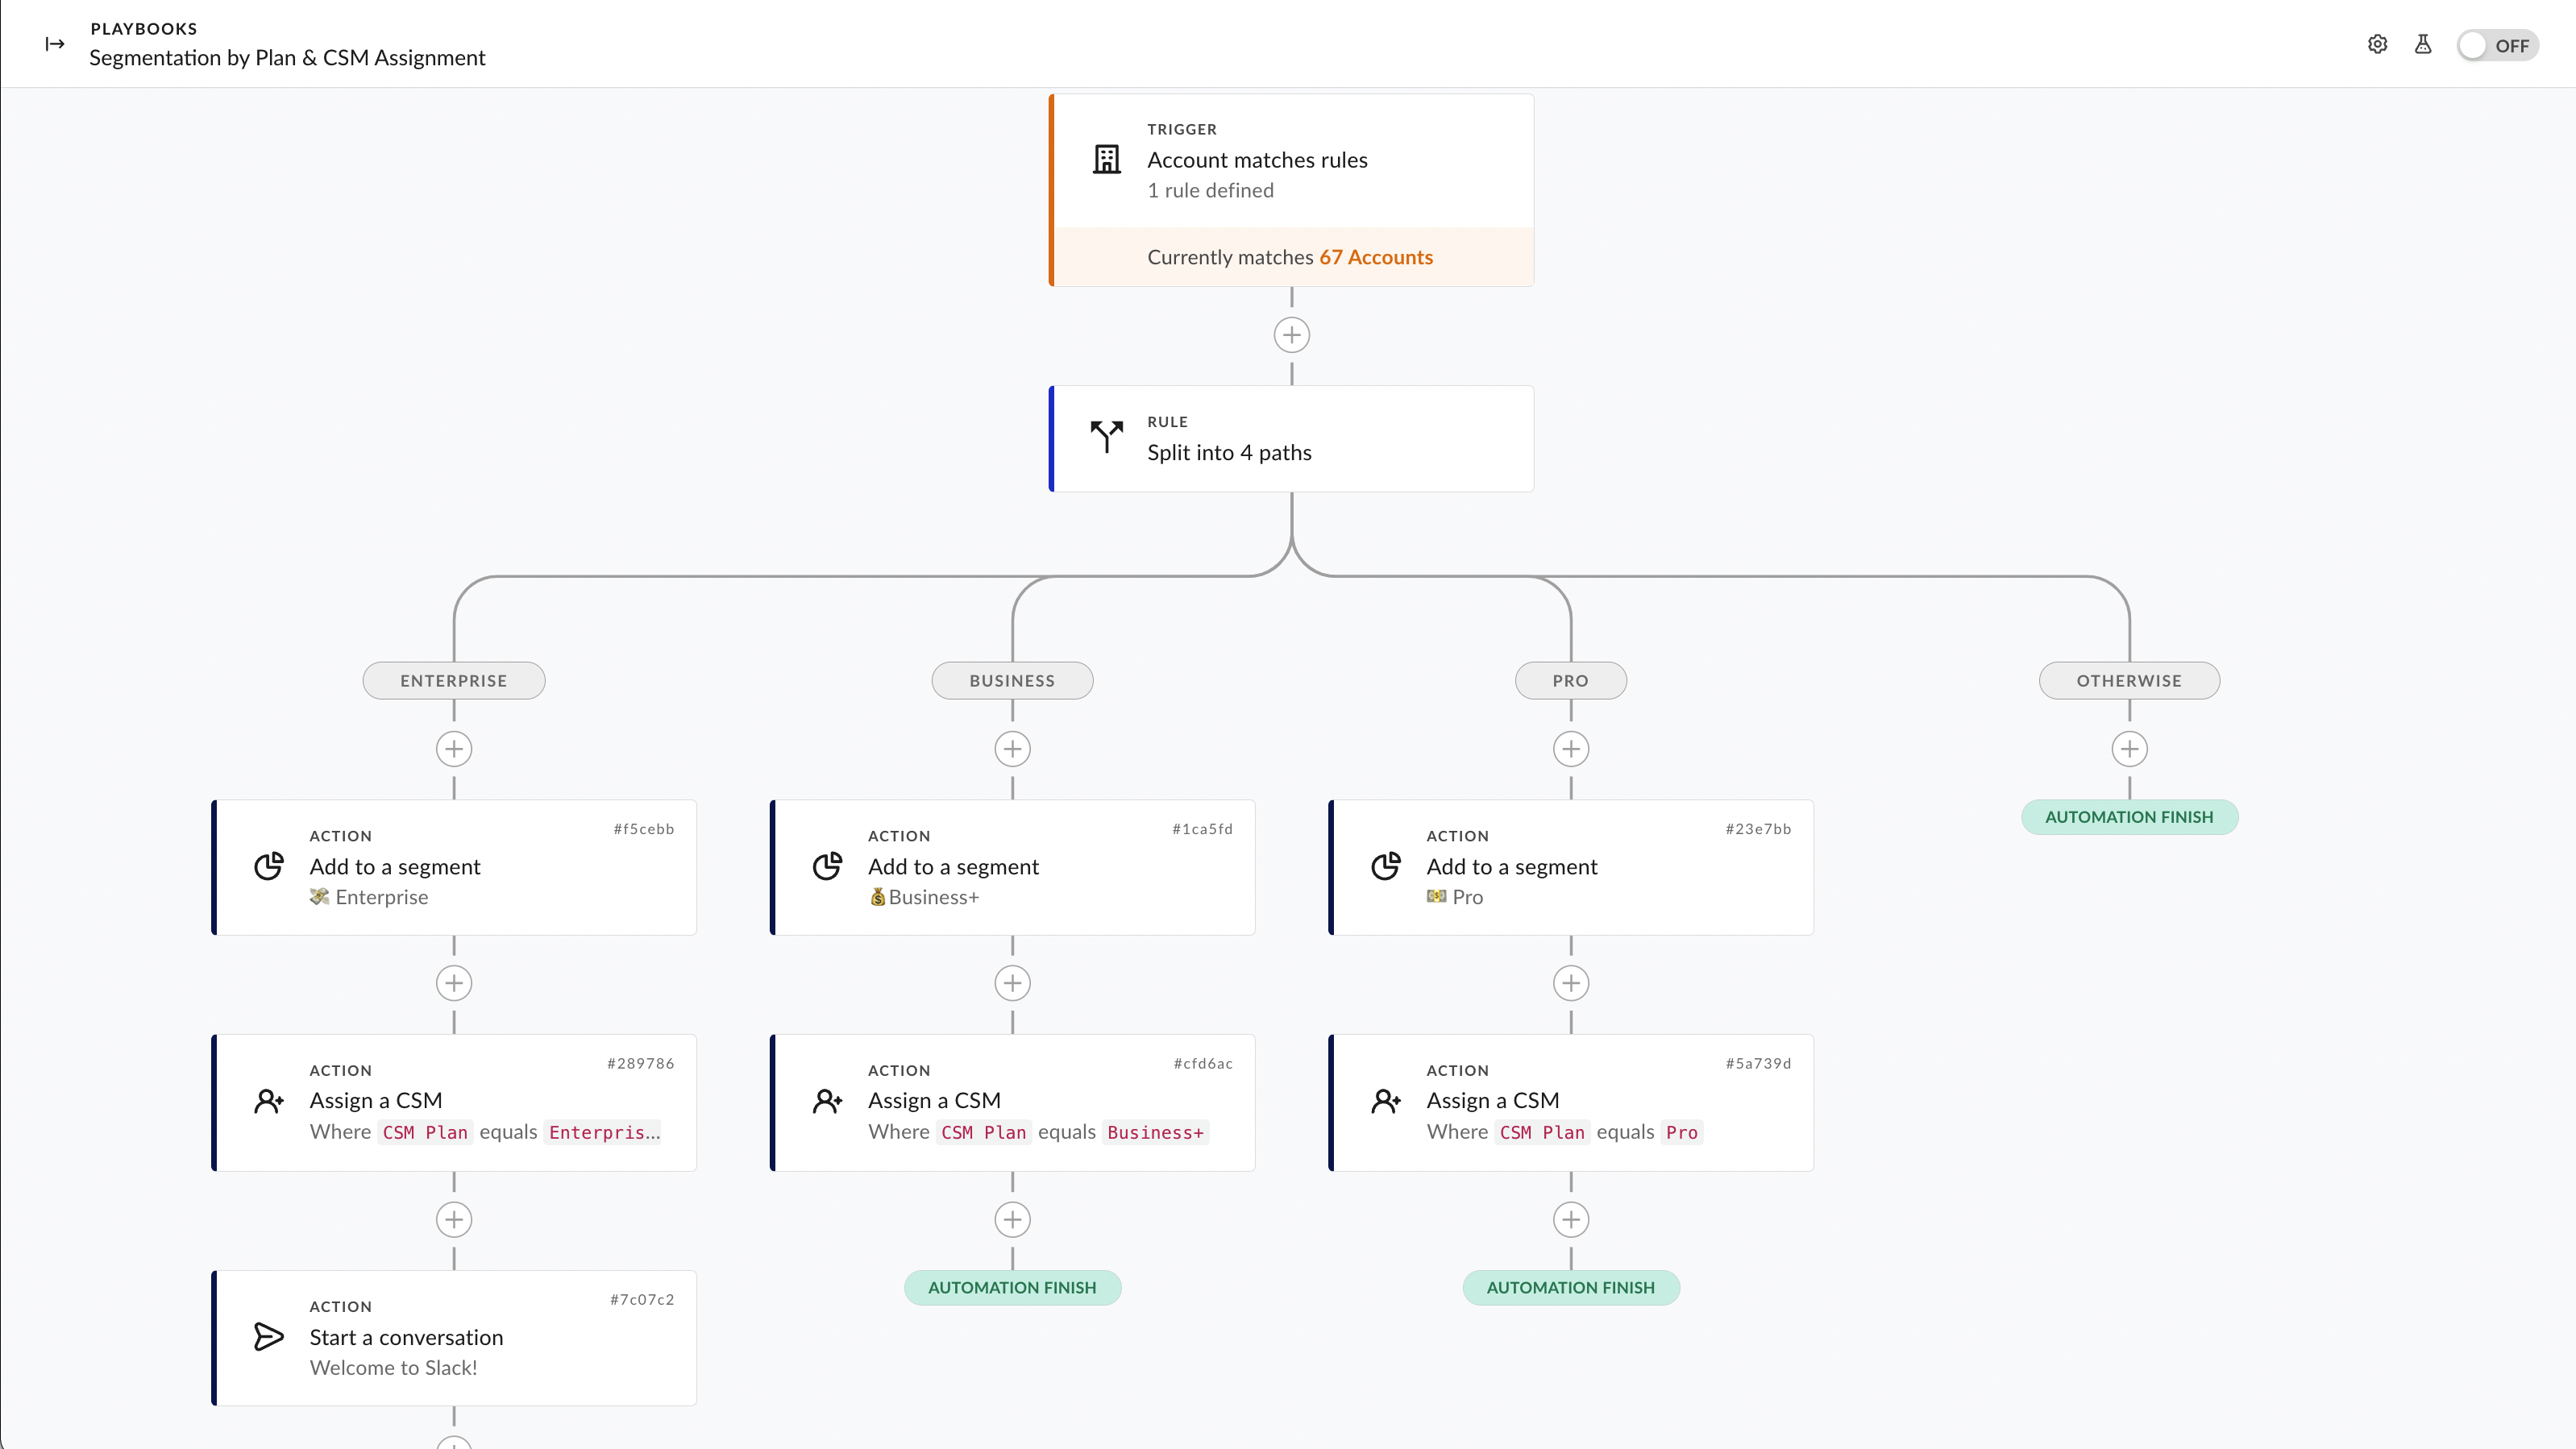
Task: Click the plus button below the trigger card
Action: (1291, 335)
